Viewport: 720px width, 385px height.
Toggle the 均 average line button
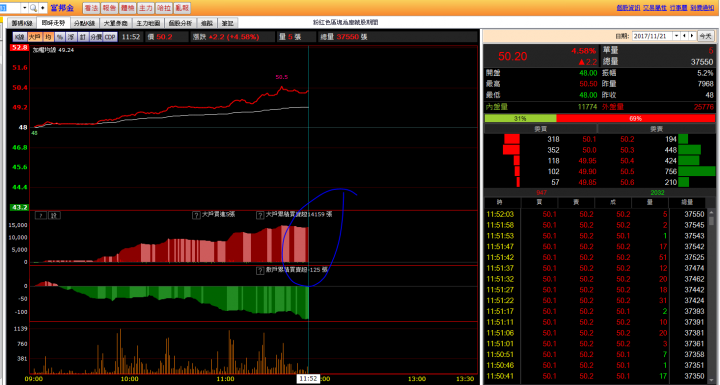coord(48,37)
